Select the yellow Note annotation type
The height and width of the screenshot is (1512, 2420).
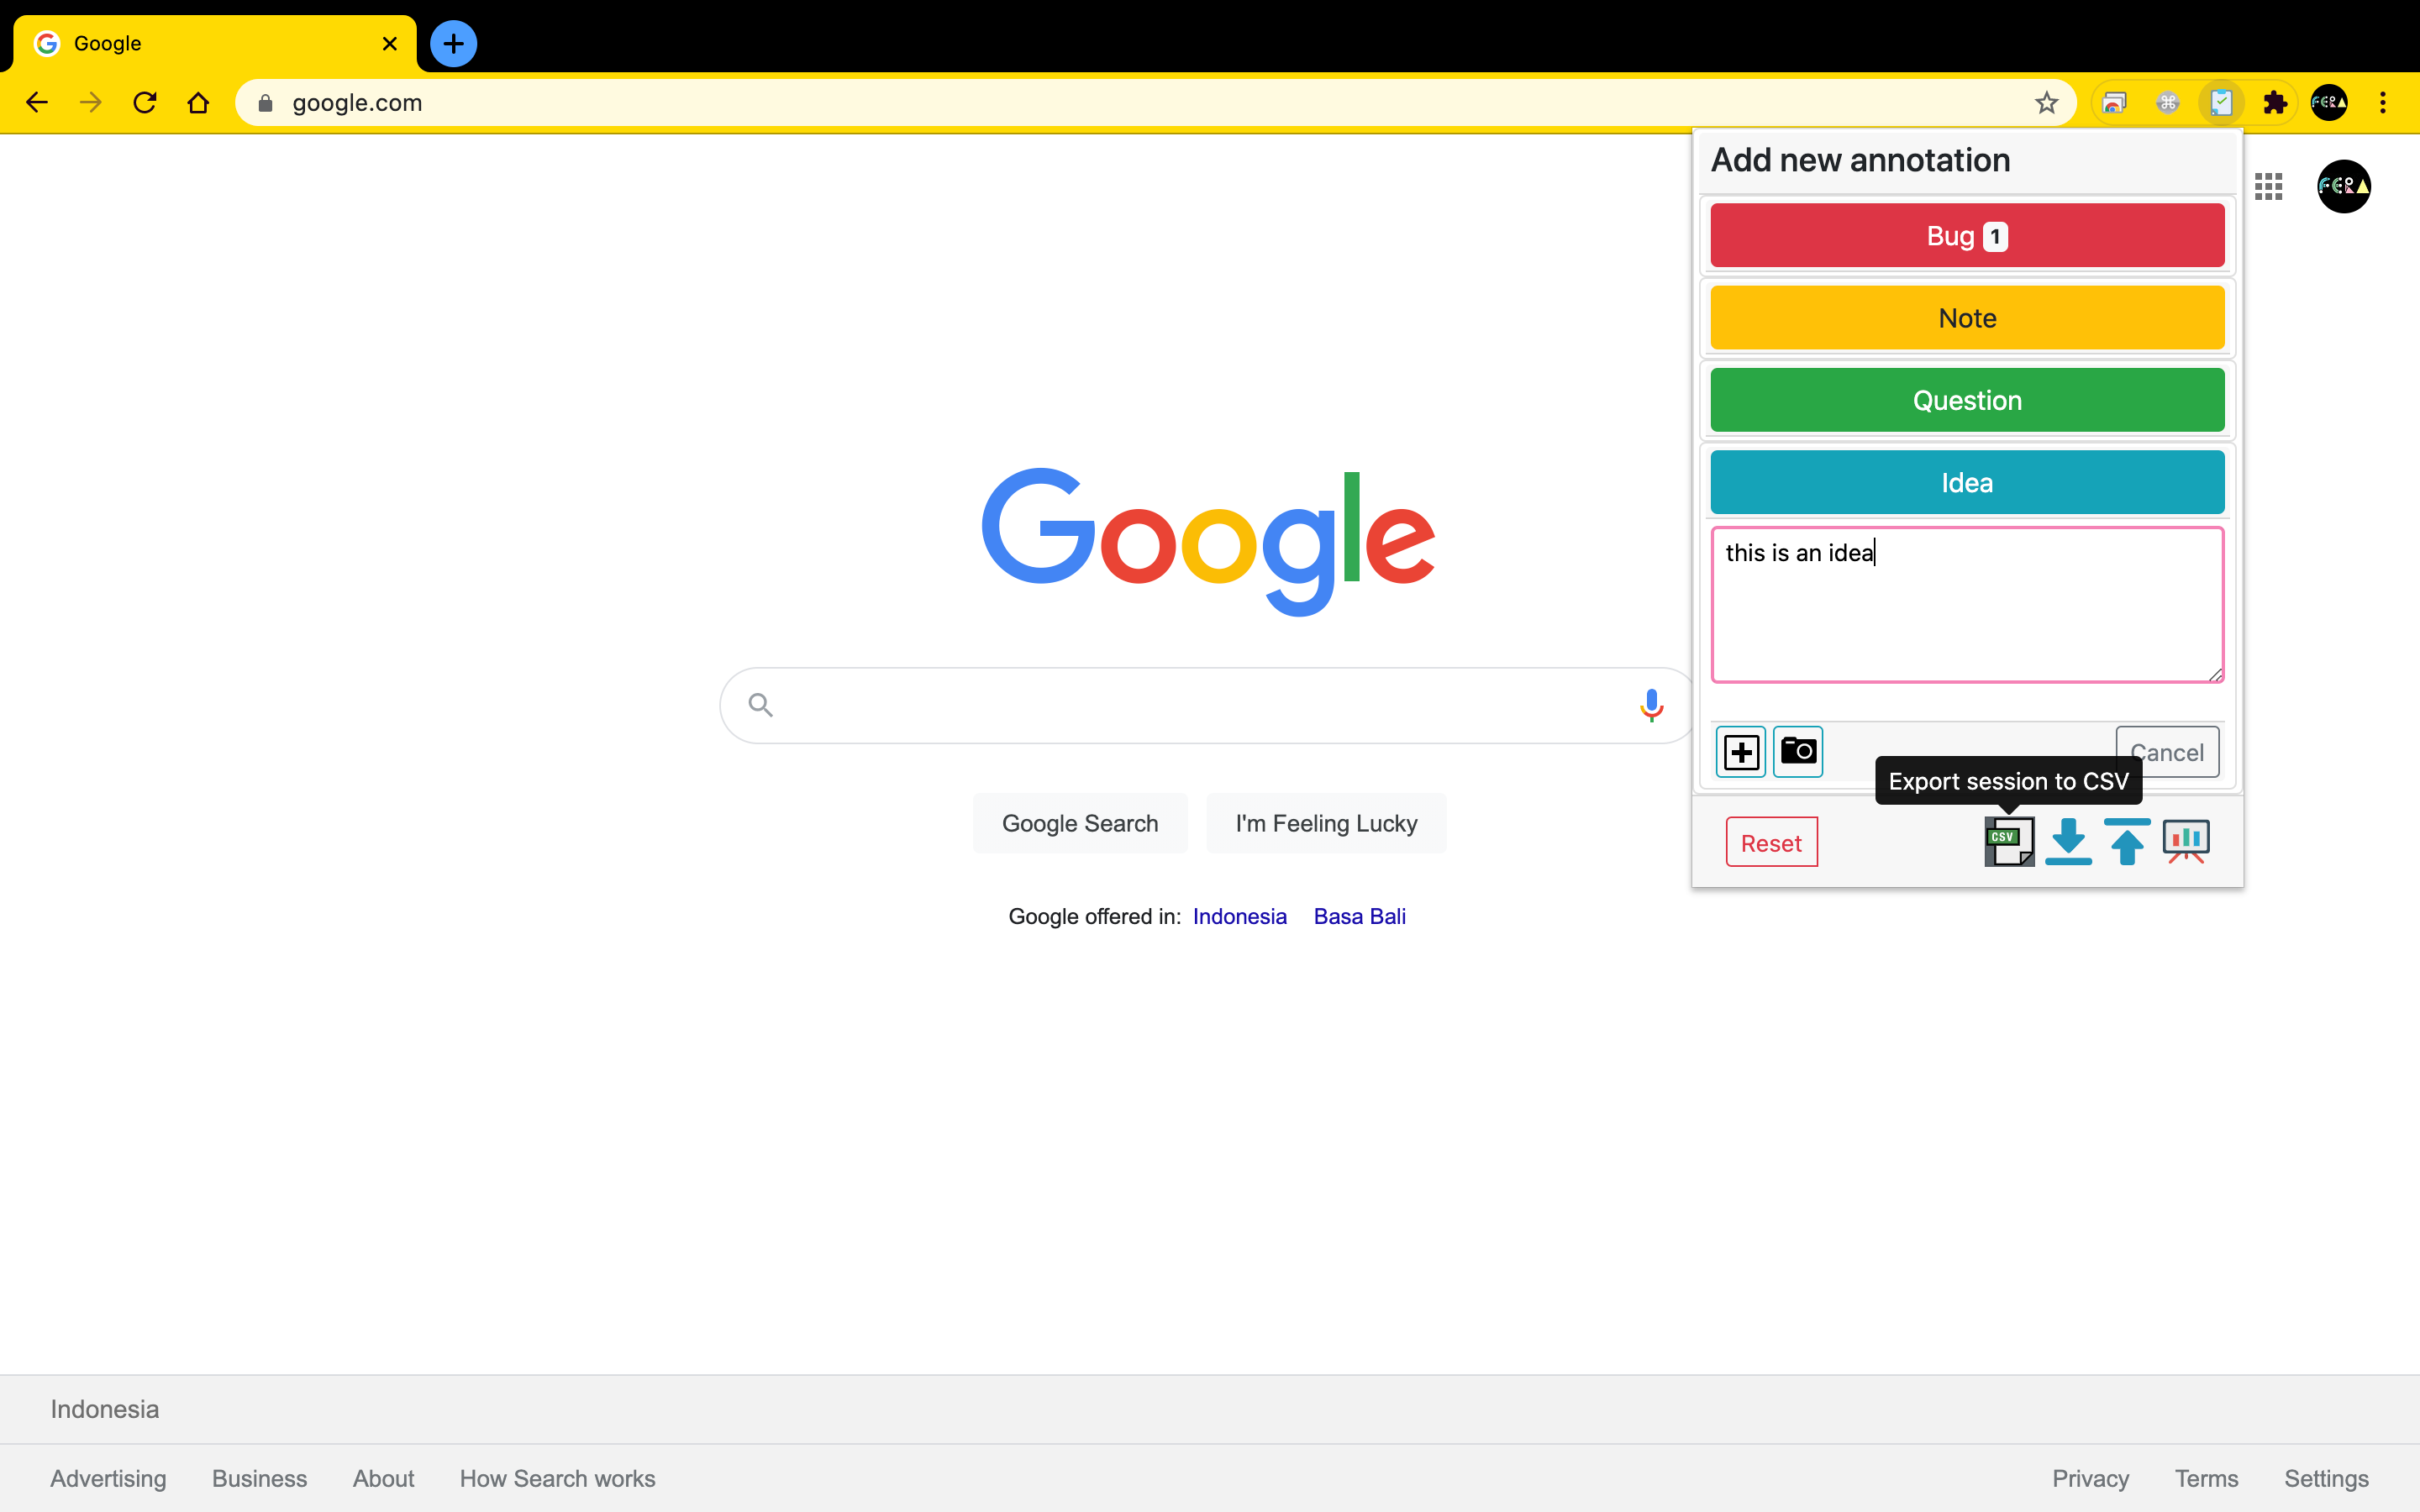pos(1967,318)
